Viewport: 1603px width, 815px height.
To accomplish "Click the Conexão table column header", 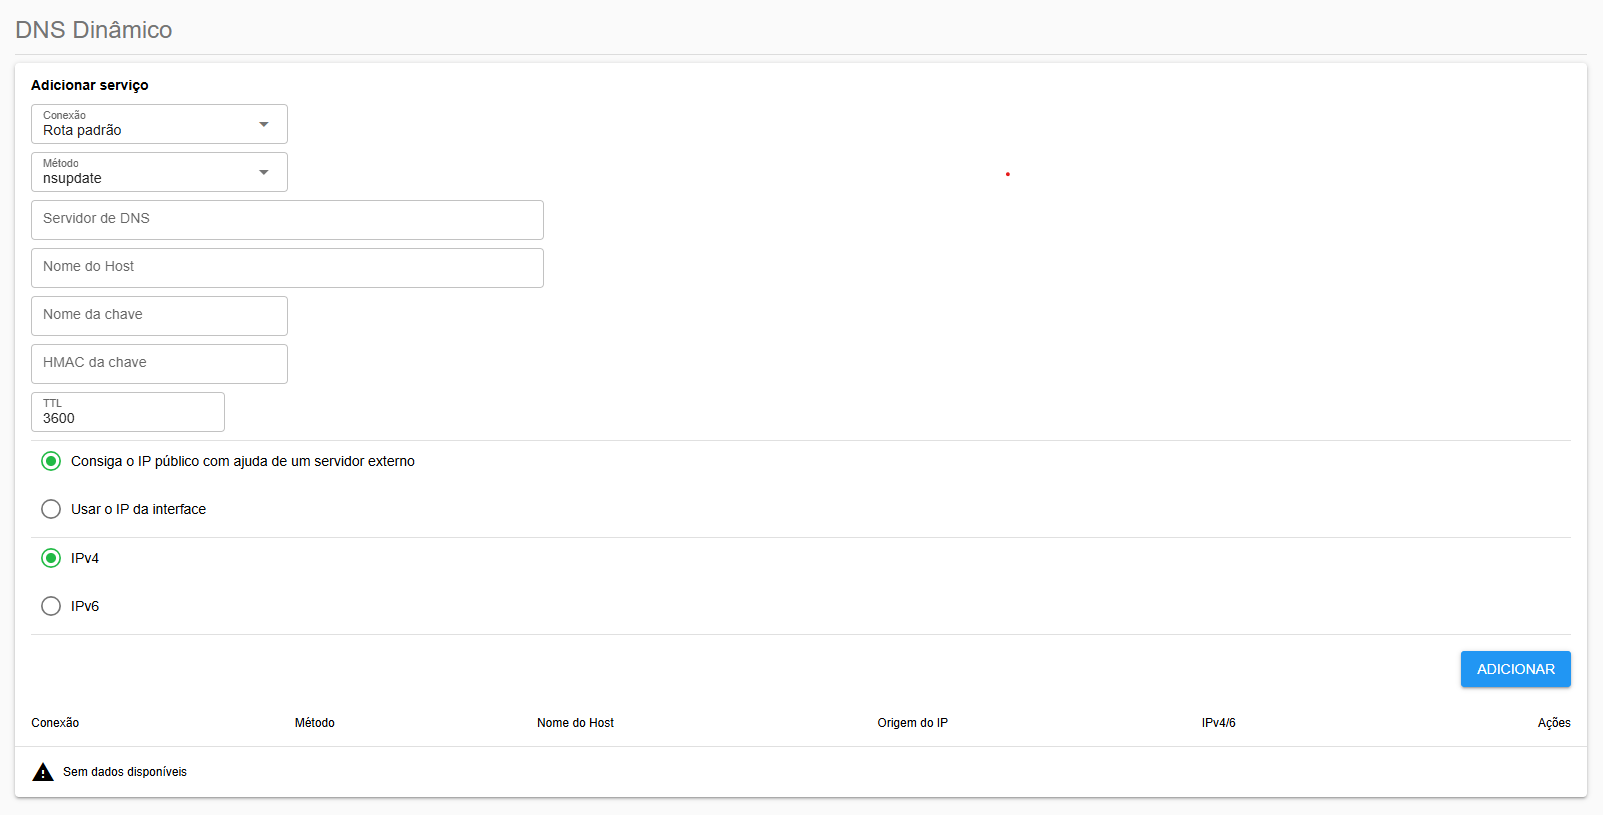I will click(55, 723).
